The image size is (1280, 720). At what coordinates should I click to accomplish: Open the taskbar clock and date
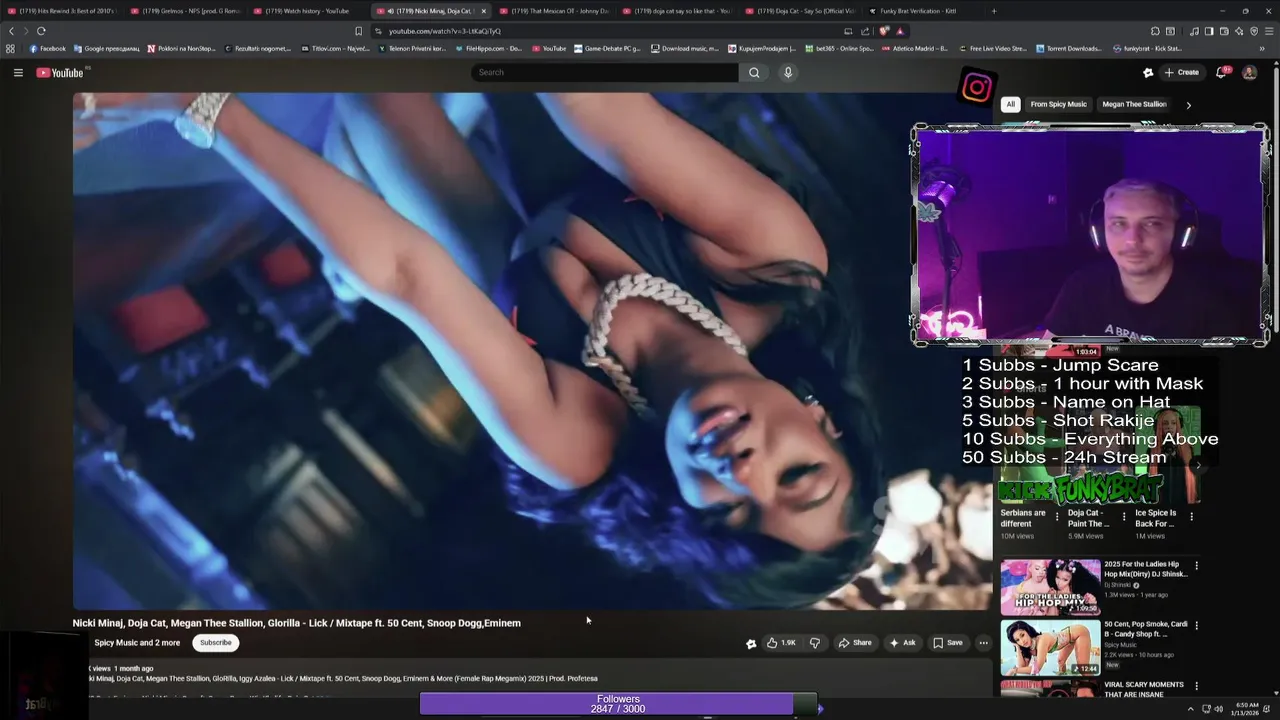click(x=1246, y=709)
